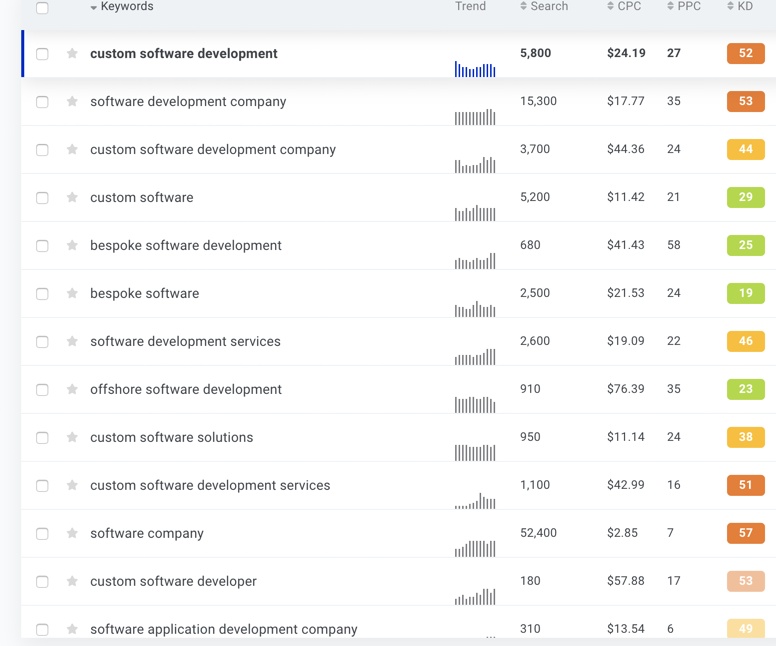Star the 'software company' keyword
This screenshot has height=646, width=776.
pyautogui.click(x=72, y=534)
